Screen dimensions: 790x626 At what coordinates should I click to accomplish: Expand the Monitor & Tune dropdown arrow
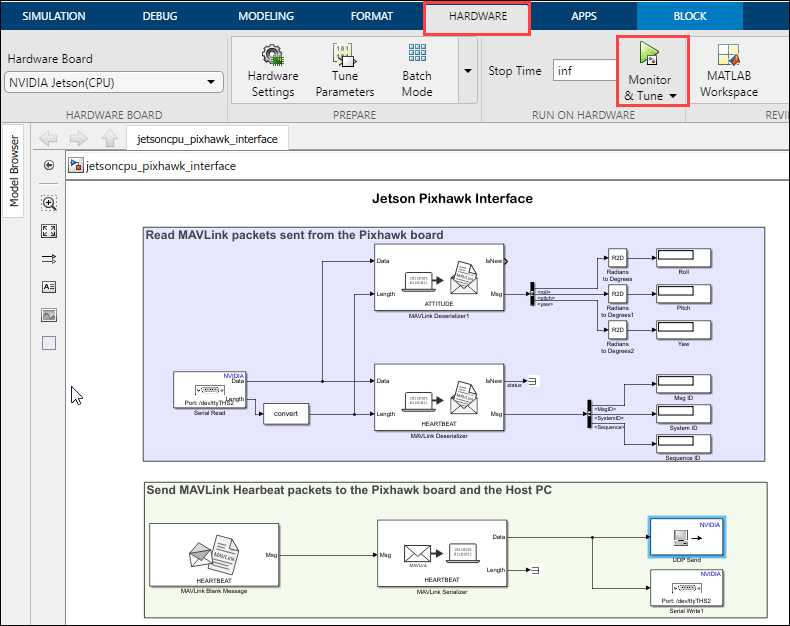[x=673, y=96]
